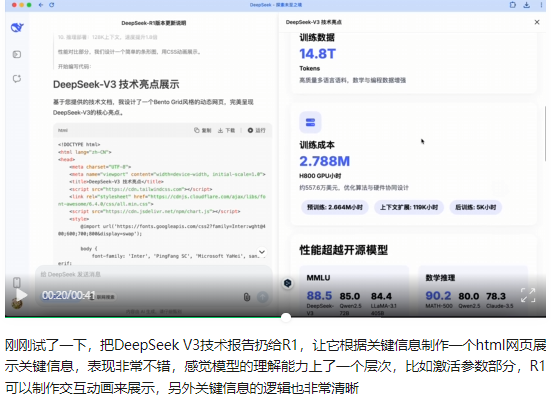This screenshot has height=406, width=551.
Task: Toggle the sidebar panel icon
Action: click(17, 54)
